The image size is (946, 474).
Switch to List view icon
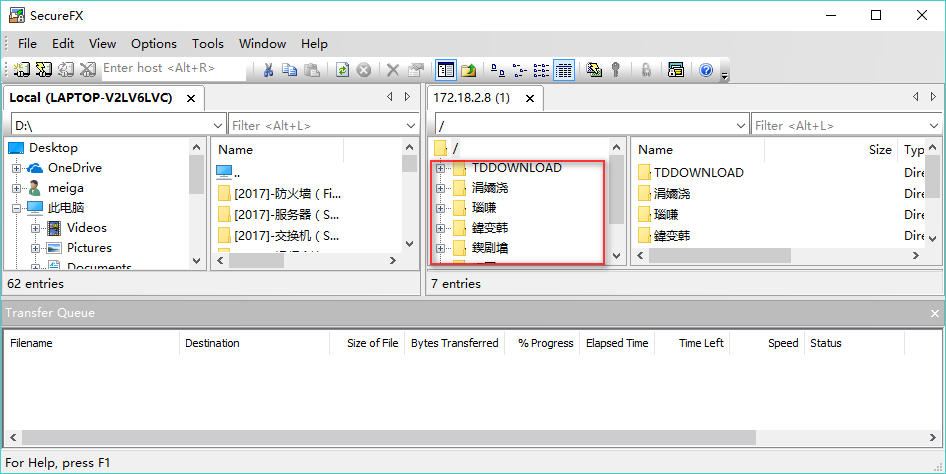[541, 70]
